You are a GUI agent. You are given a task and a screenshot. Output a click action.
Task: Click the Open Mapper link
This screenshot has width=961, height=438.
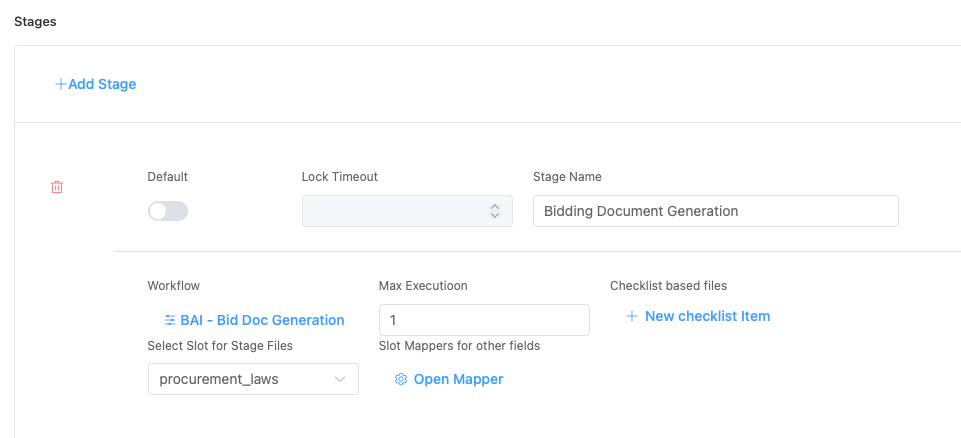coord(449,379)
